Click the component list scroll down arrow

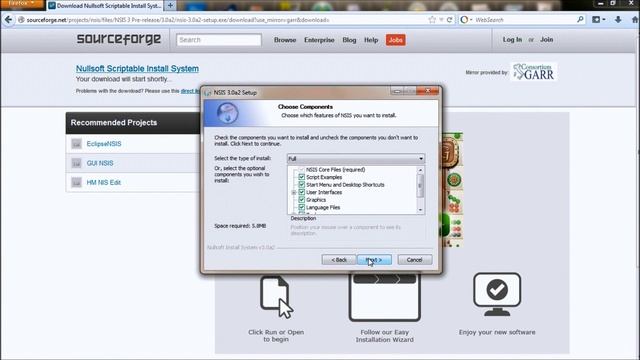click(x=420, y=210)
